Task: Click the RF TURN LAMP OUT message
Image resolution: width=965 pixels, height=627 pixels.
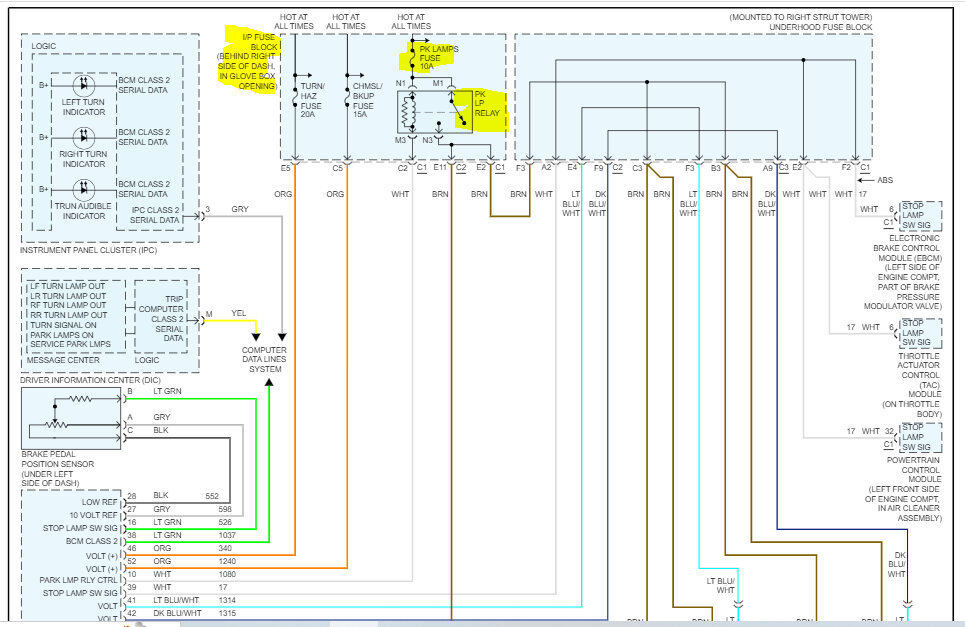Action: [68, 305]
